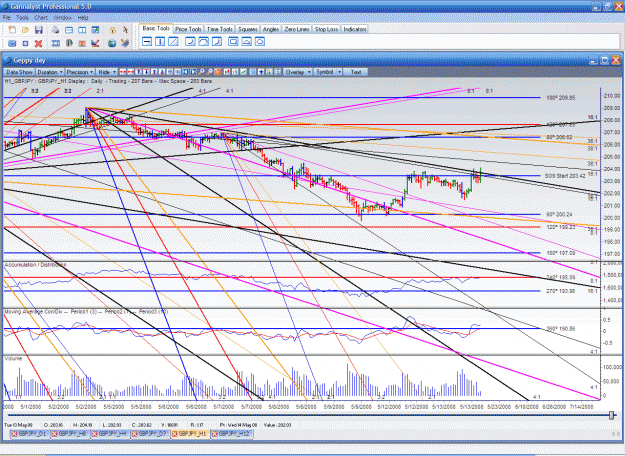Click the '180° 209.85' level label

click(x=560, y=98)
